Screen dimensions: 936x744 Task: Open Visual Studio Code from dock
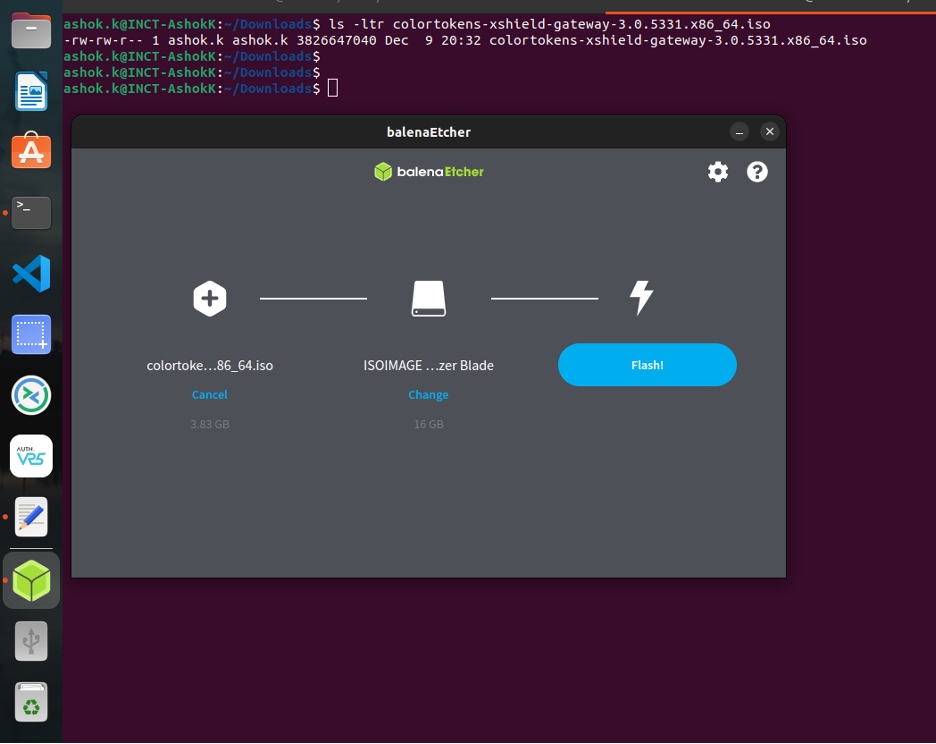[x=31, y=273]
